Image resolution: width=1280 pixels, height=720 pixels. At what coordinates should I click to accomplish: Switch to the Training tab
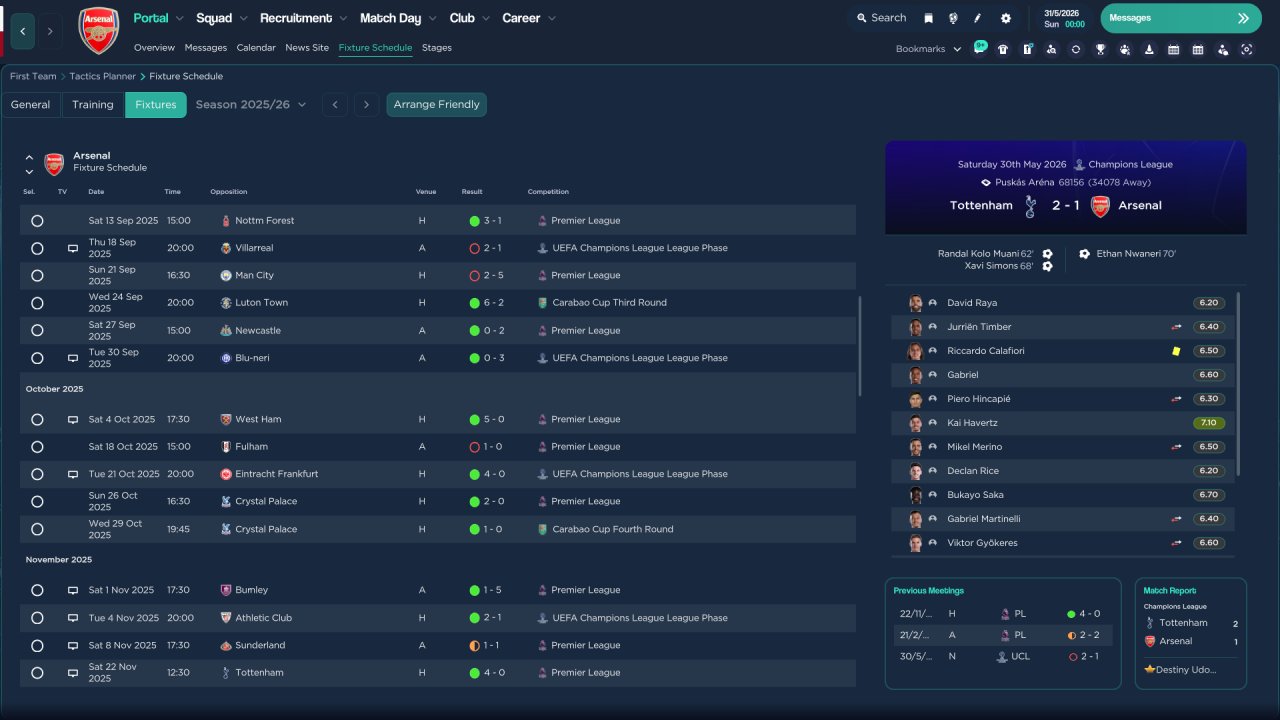[93, 105]
